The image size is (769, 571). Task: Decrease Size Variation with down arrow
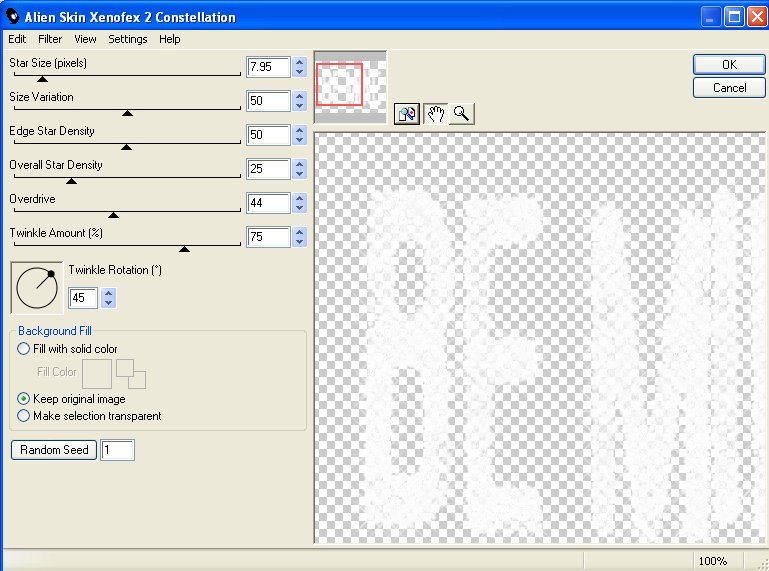tap(300, 106)
